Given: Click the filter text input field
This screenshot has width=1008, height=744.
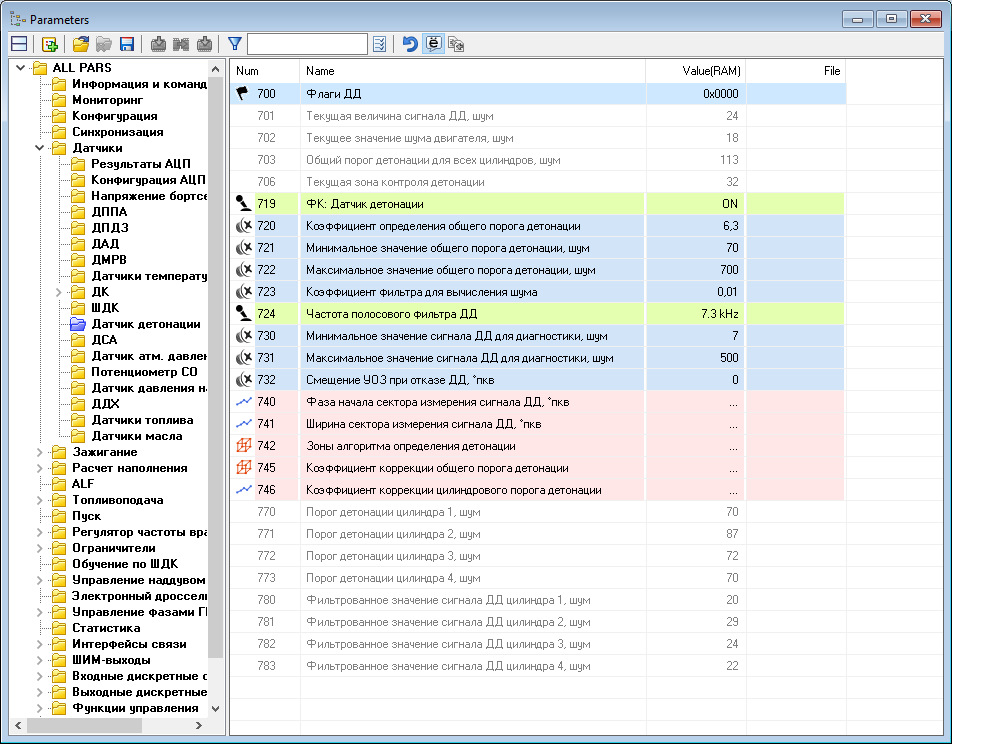Looking at the screenshot, I should [x=307, y=44].
